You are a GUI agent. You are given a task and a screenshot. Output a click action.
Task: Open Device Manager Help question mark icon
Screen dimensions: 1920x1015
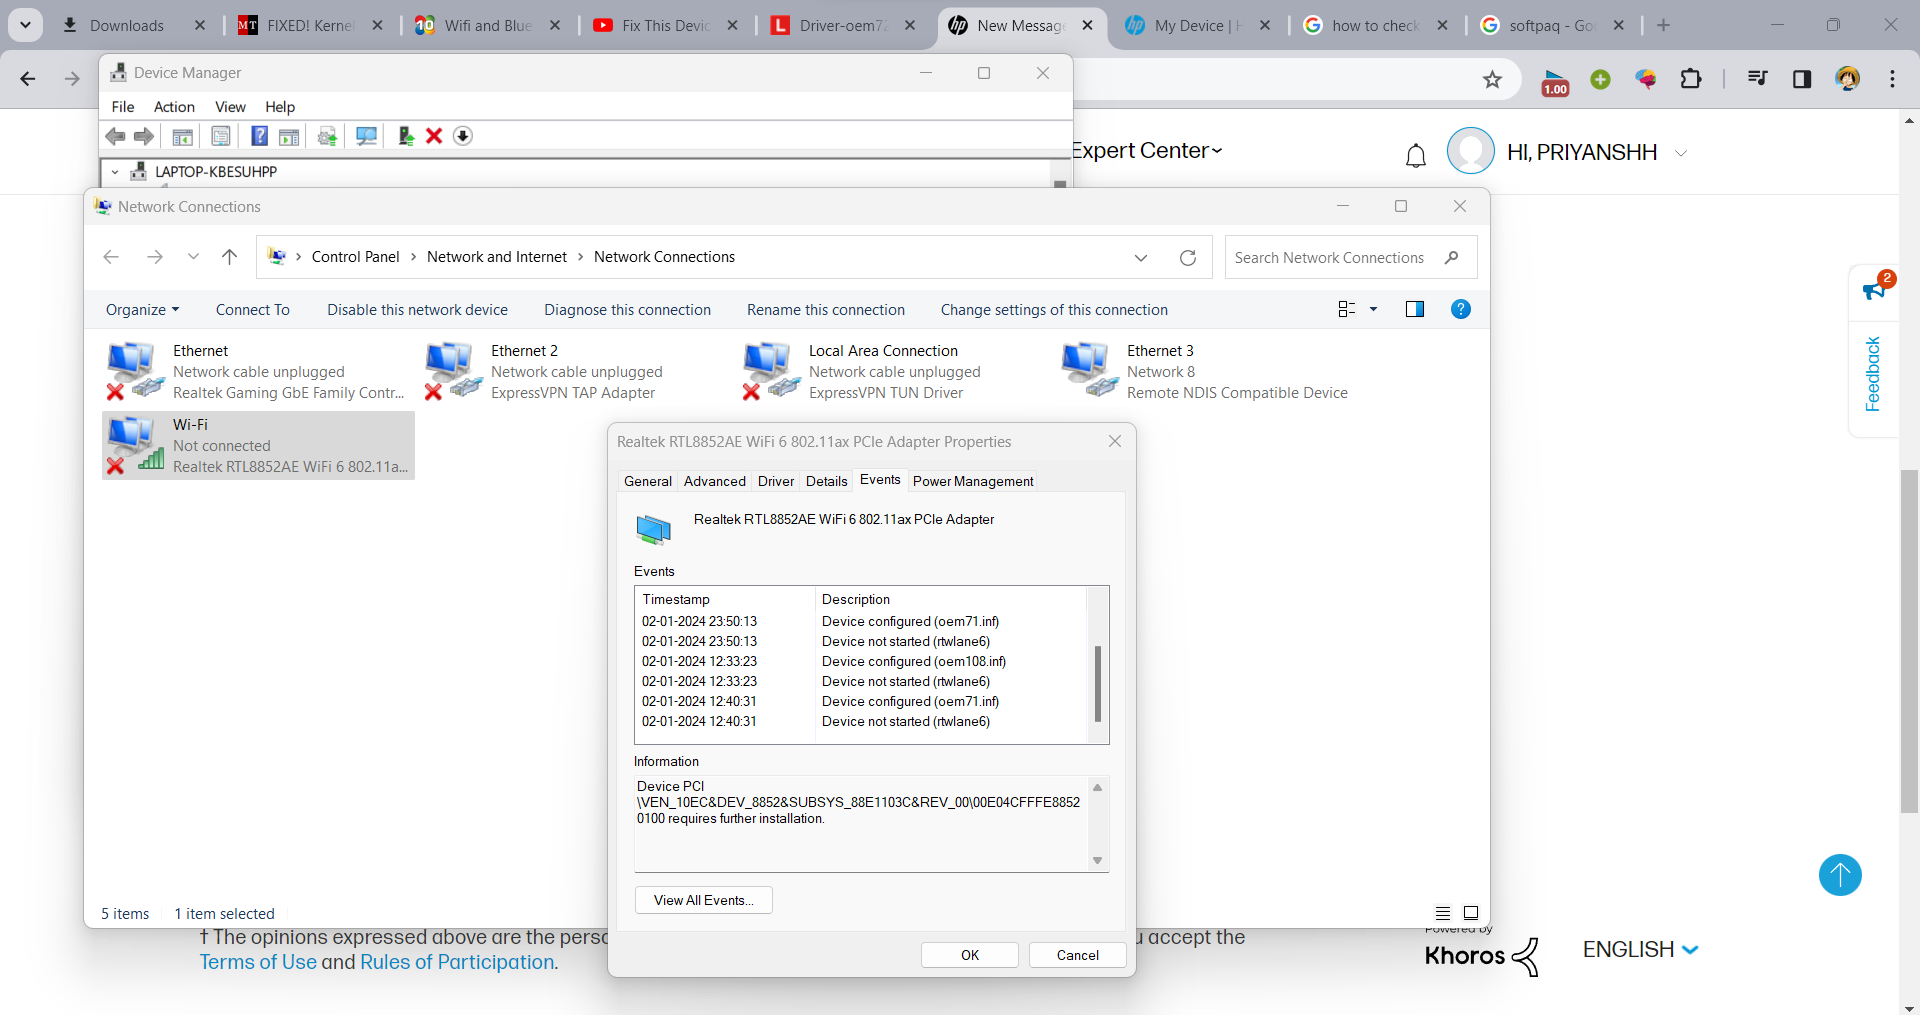click(258, 136)
